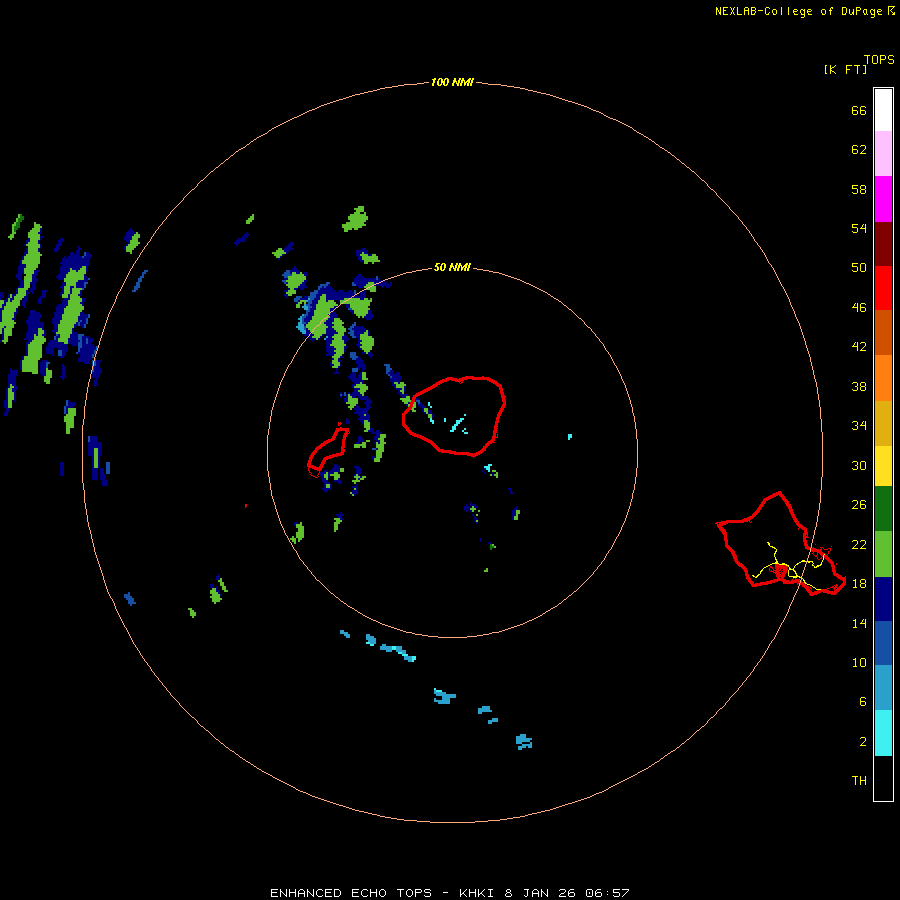Click the legend value "50"
The height and width of the screenshot is (900, 900).
(859, 268)
